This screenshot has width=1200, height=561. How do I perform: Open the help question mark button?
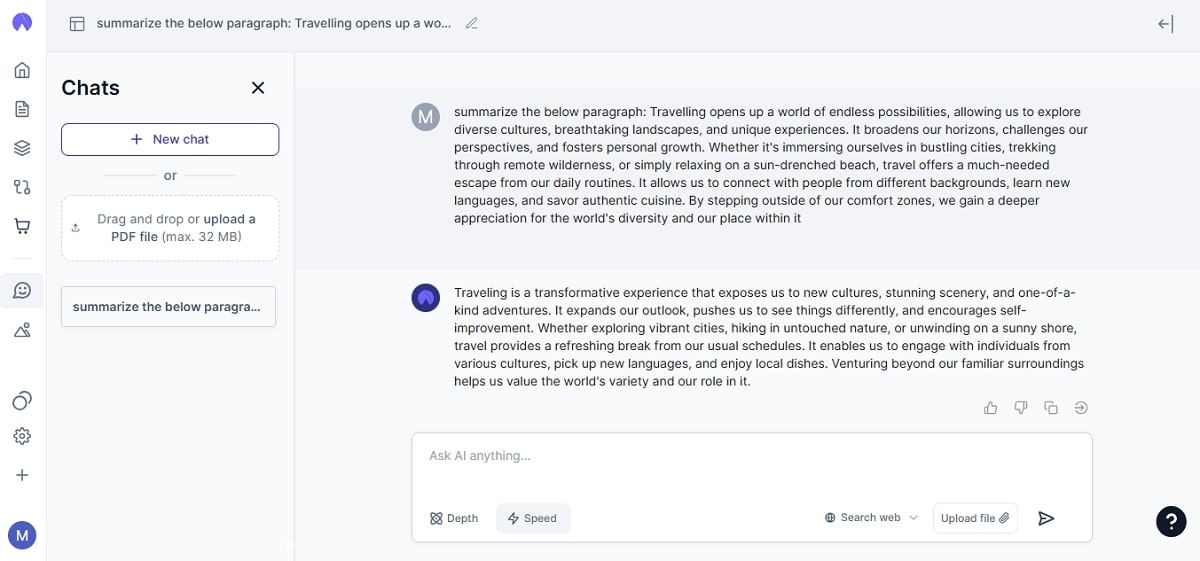1171,521
